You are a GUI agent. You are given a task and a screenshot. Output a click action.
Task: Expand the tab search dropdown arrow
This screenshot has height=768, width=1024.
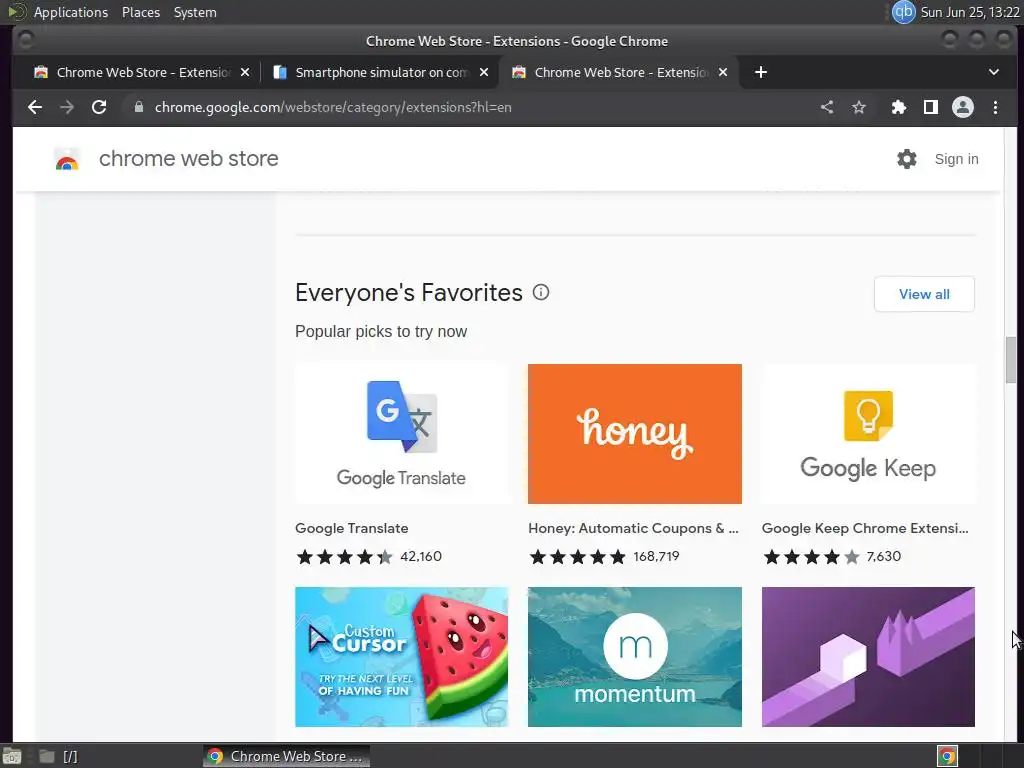tap(993, 72)
